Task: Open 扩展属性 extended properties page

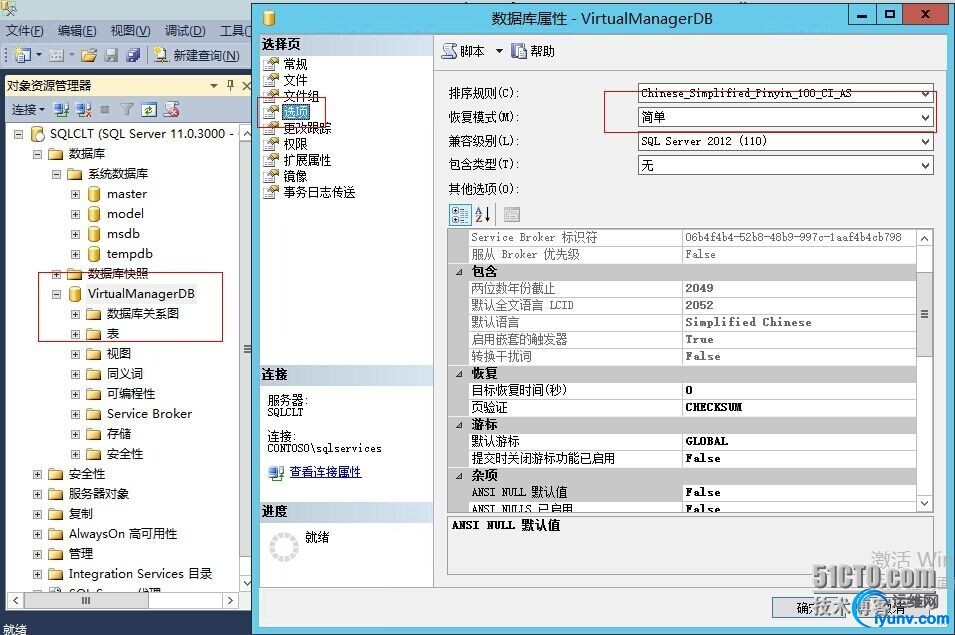Action: coord(307,160)
